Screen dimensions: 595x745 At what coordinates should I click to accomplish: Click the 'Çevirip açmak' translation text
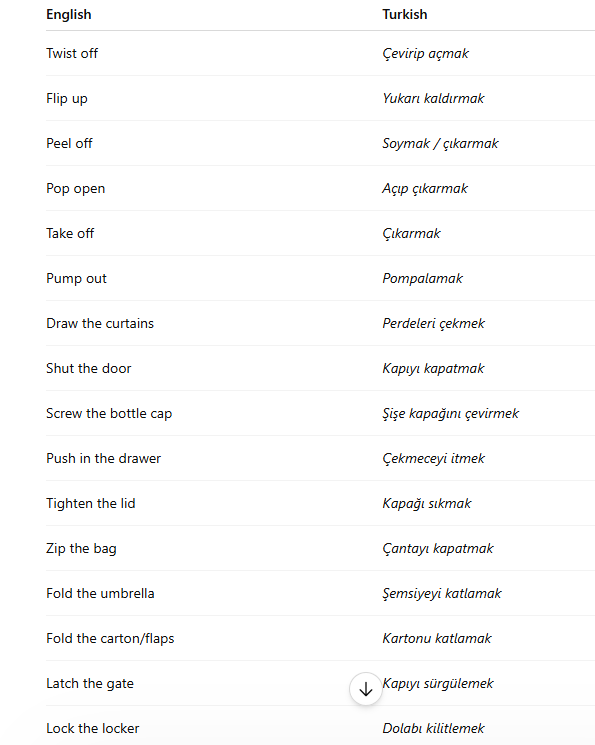tap(425, 54)
